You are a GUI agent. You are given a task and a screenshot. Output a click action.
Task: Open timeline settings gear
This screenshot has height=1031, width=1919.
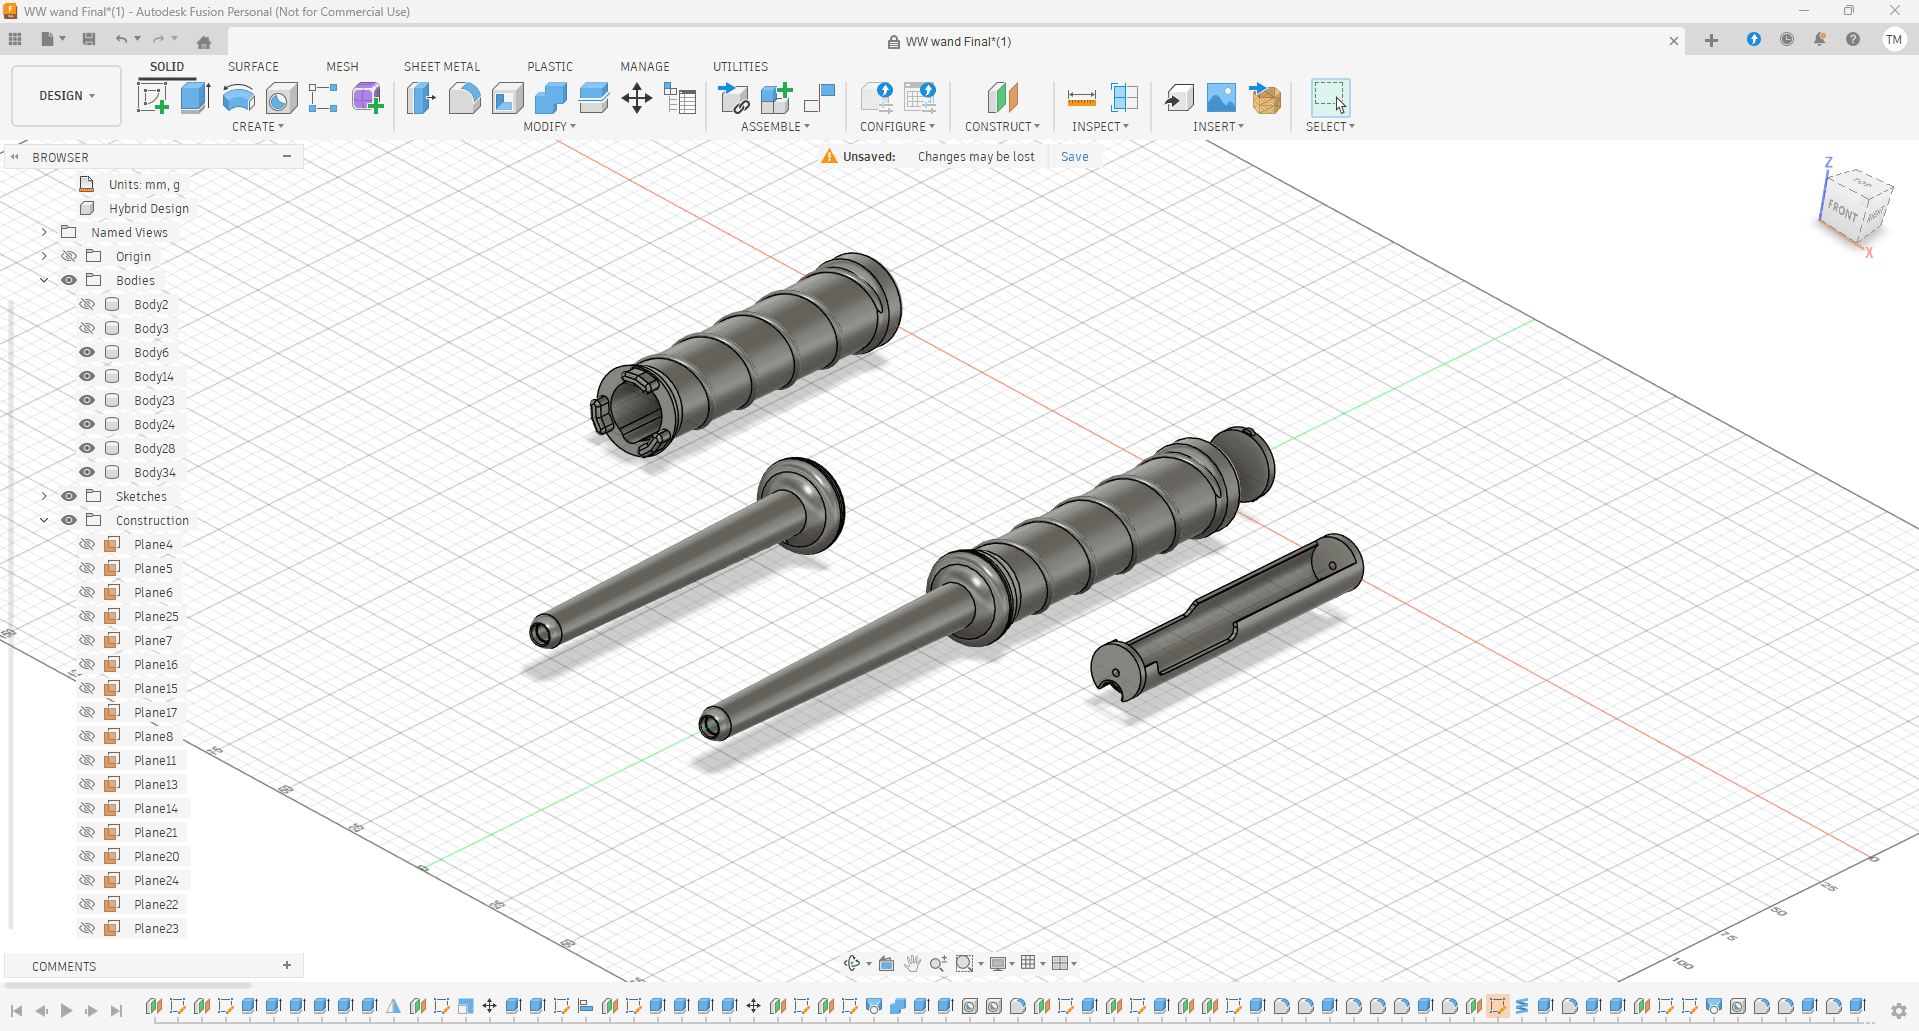pyautogui.click(x=1899, y=1011)
